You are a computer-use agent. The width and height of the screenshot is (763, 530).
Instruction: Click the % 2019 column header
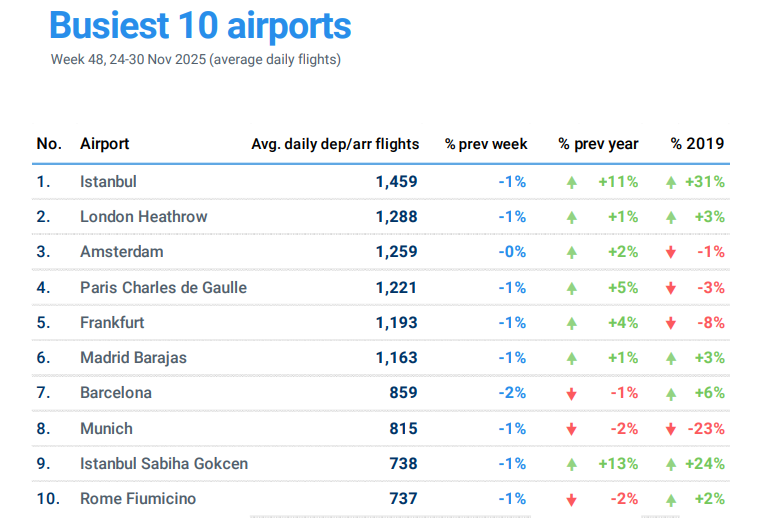coord(698,144)
